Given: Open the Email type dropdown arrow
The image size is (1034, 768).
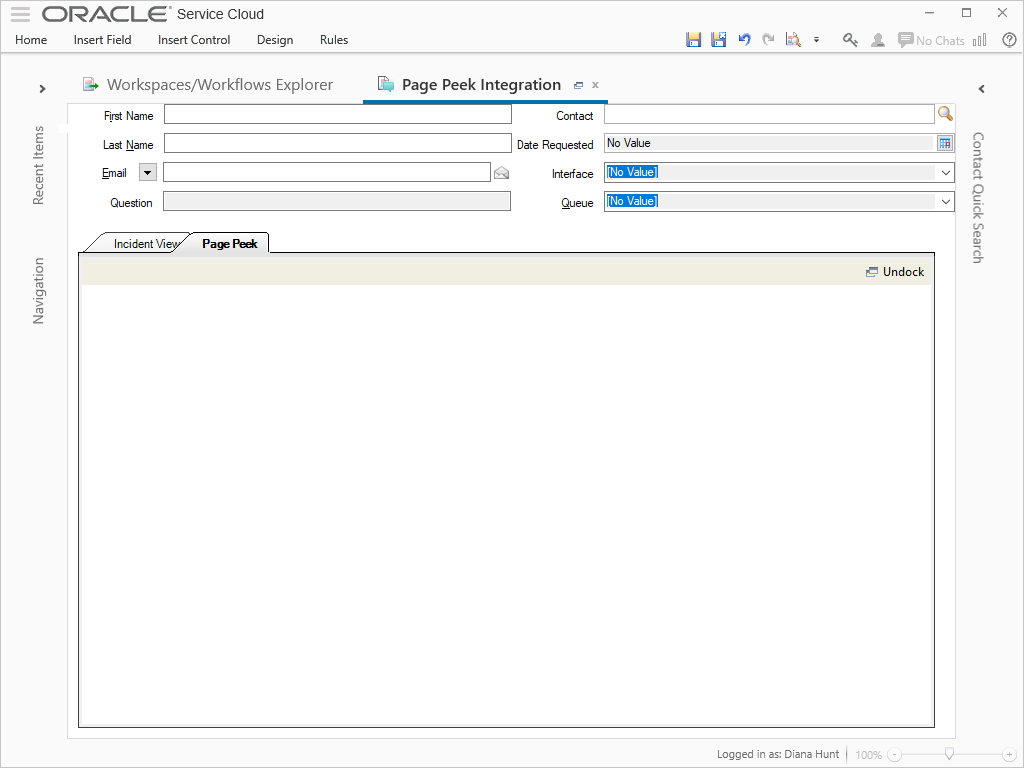Looking at the screenshot, I should (147, 172).
